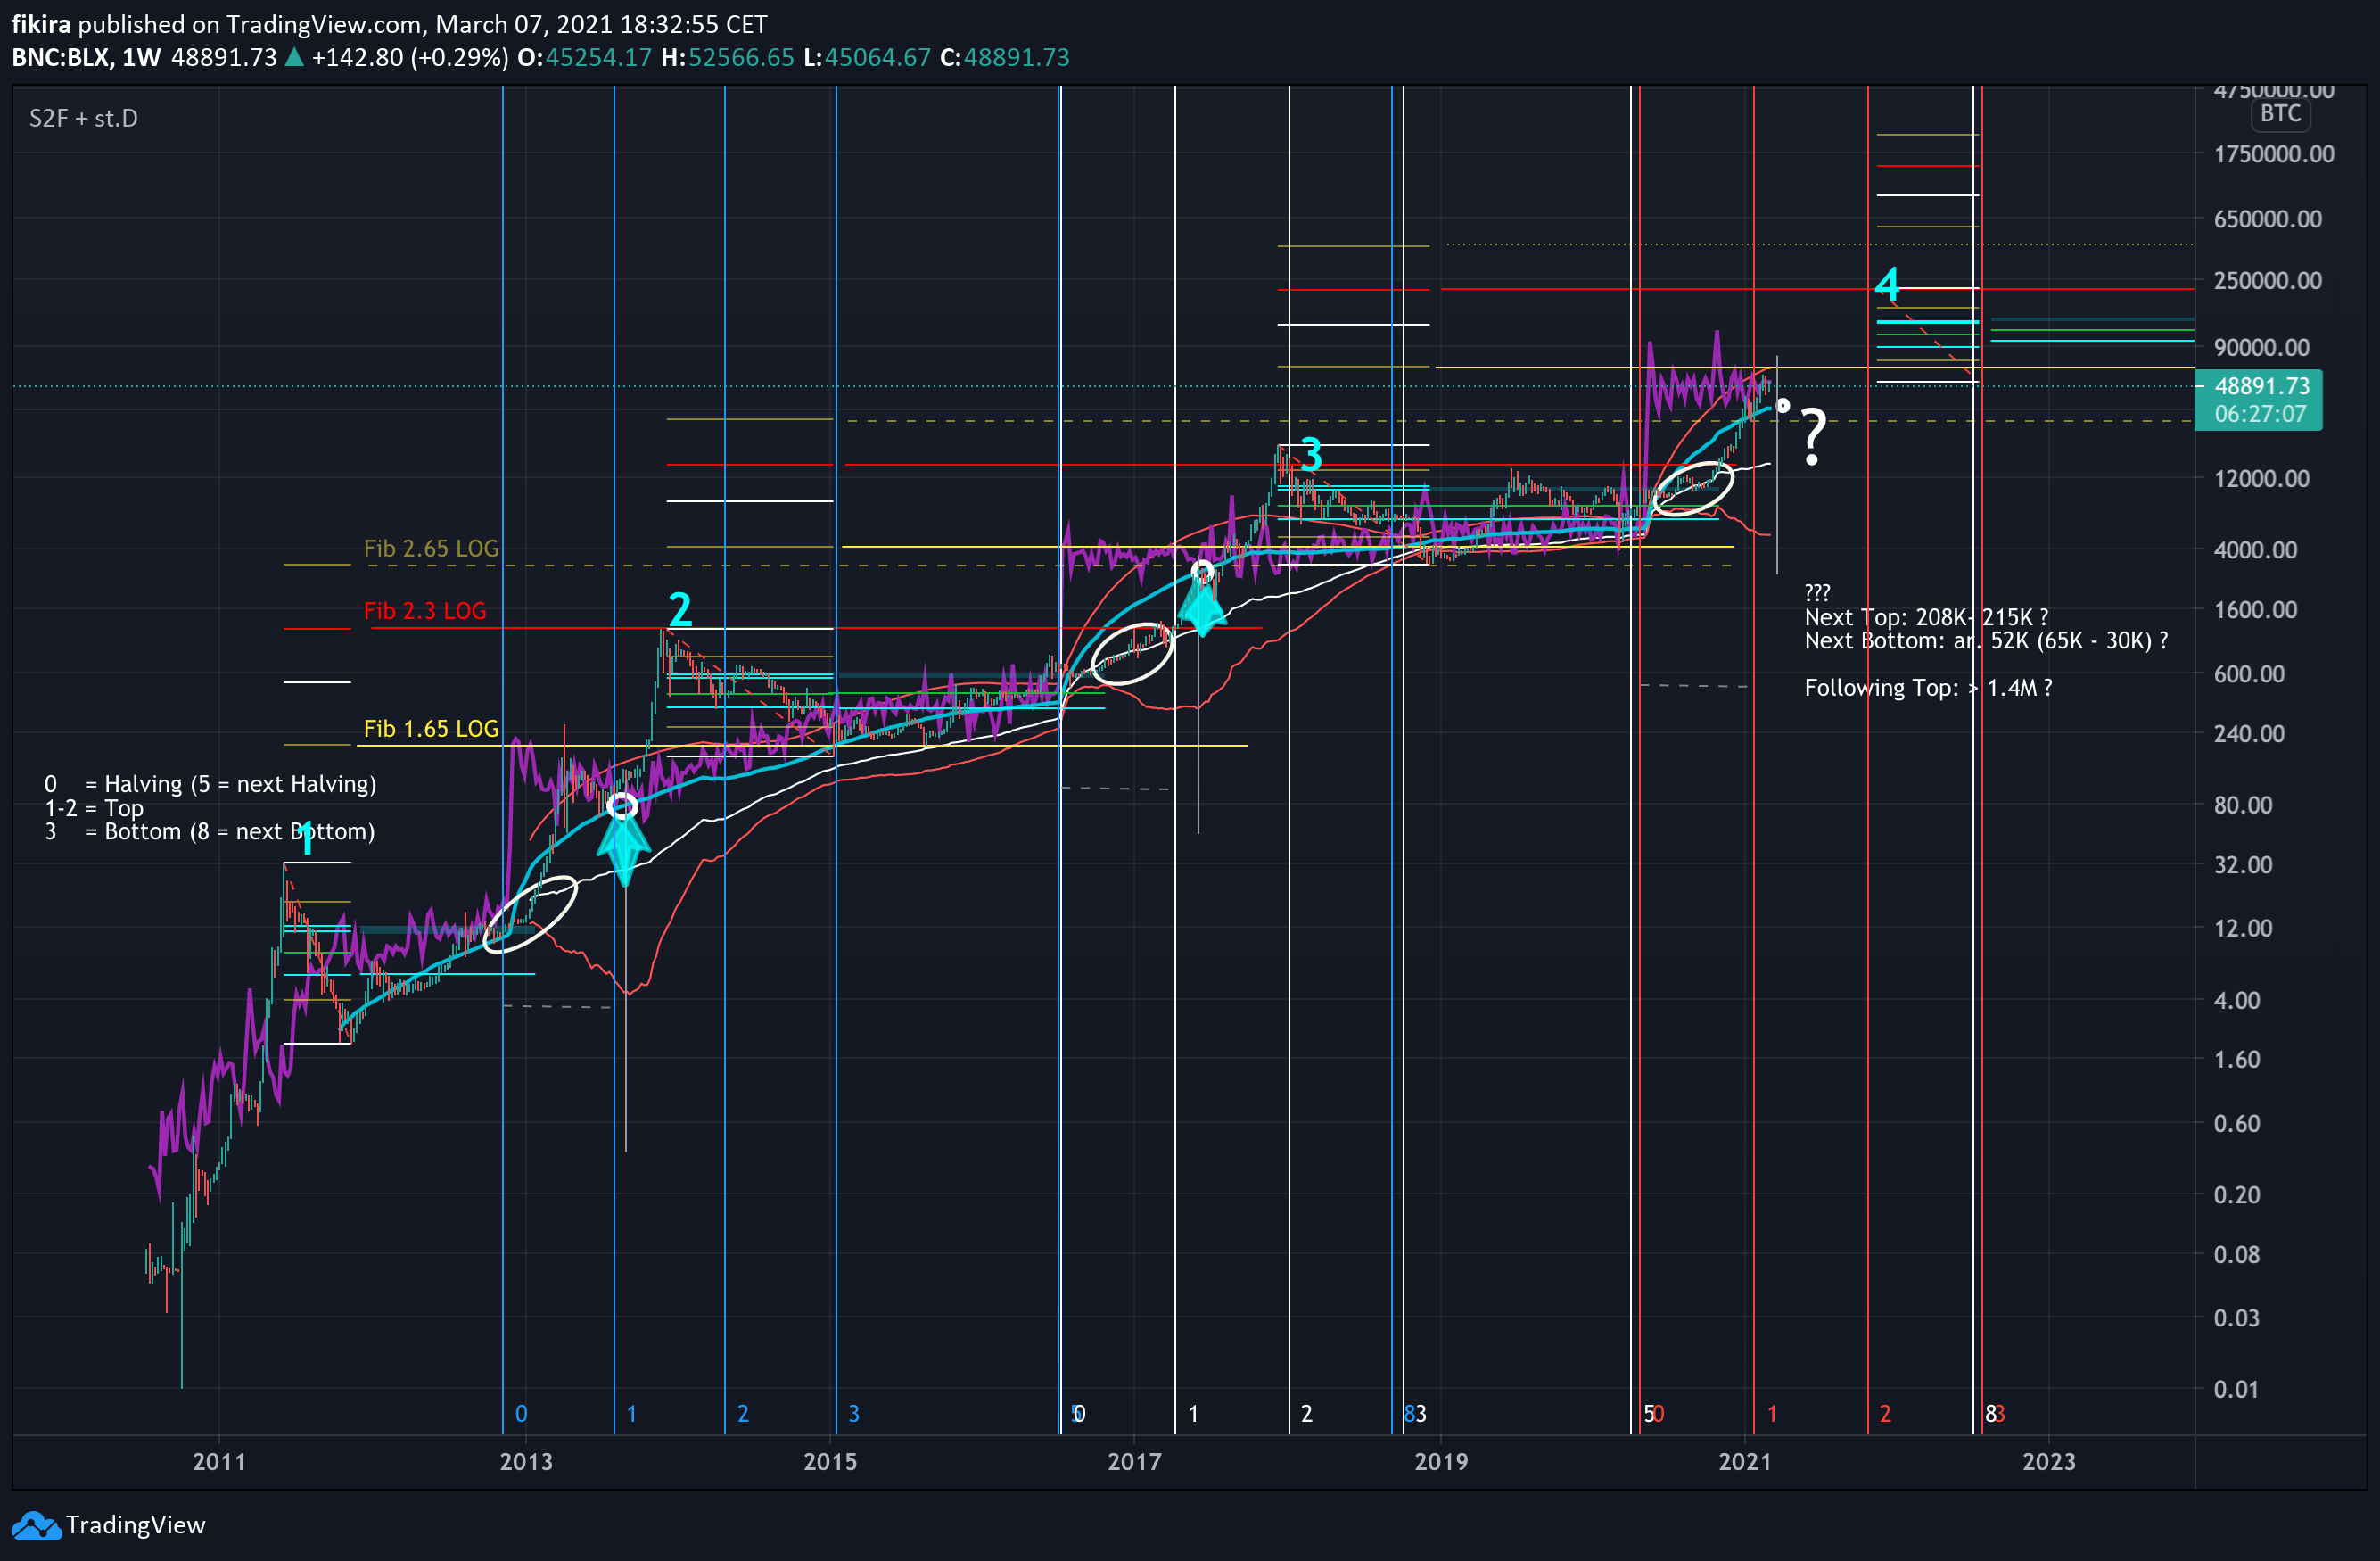The height and width of the screenshot is (1561, 2380).
Task: Click the TradingView cloud logo icon
Action: [36, 1526]
